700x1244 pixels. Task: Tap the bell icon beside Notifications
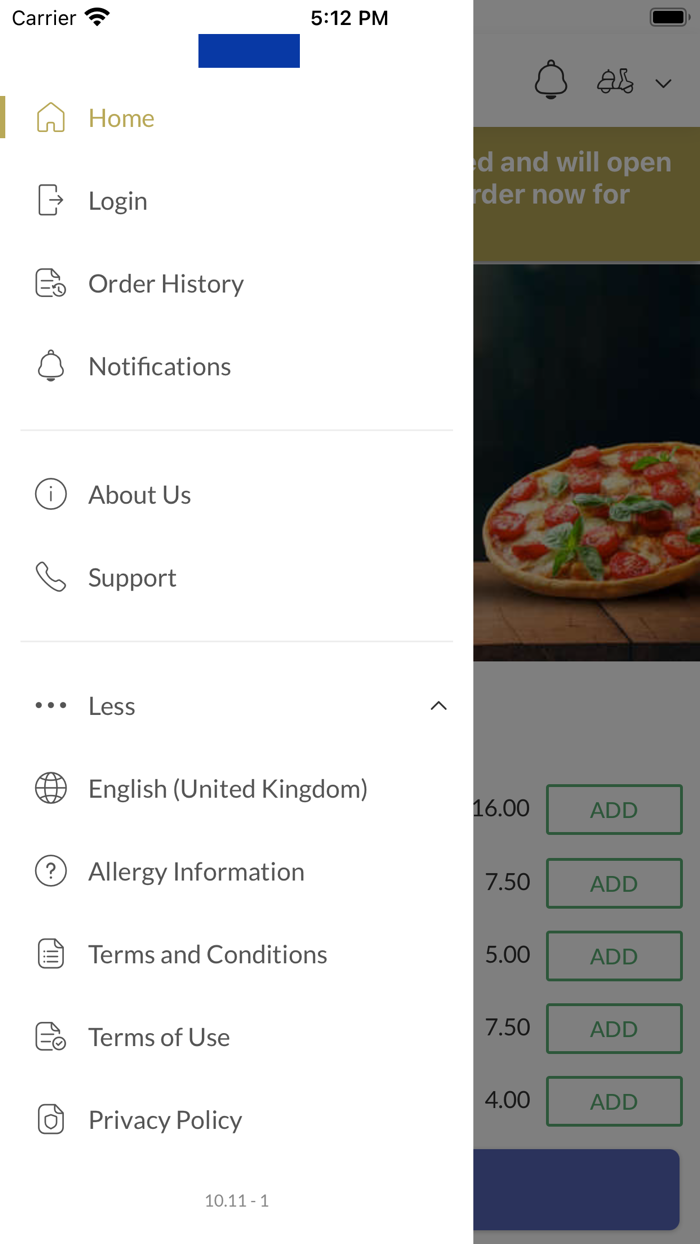pyautogui.click(x=50, y=366)
